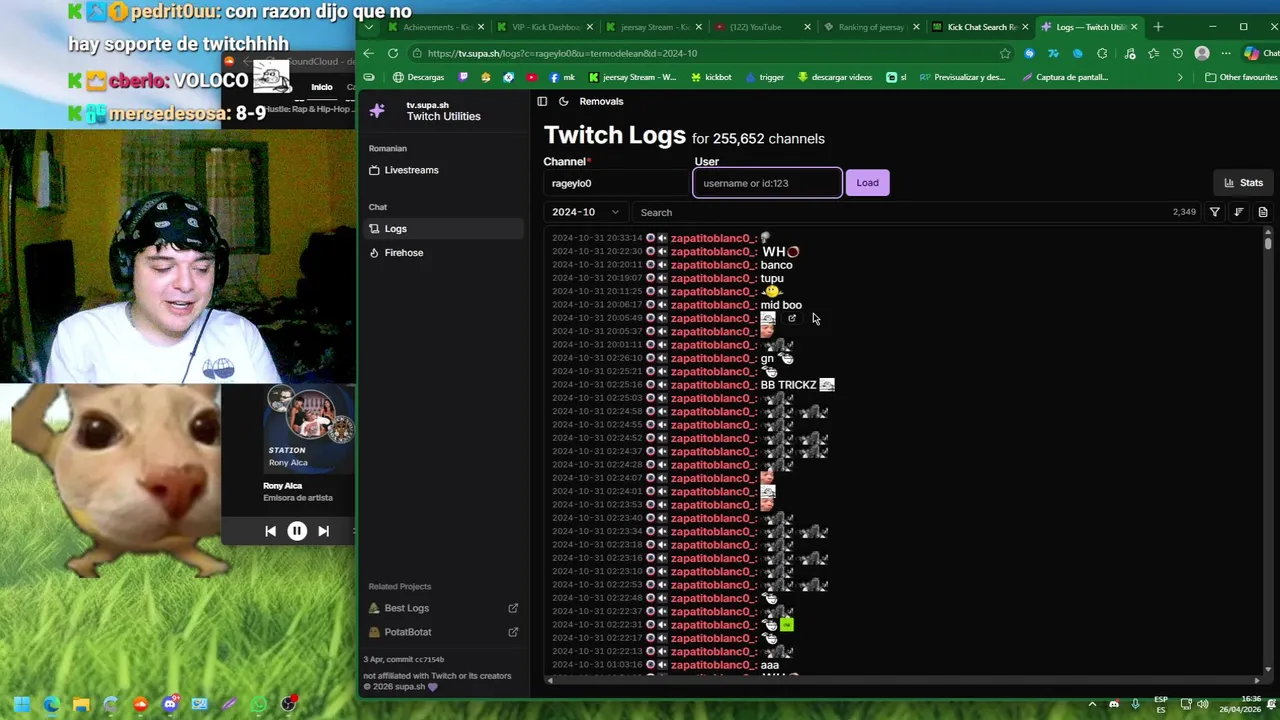1280x720 pixels.
Task: Toggle the sidebar panel icon beside Removals
Action: (x=542, y=101)
